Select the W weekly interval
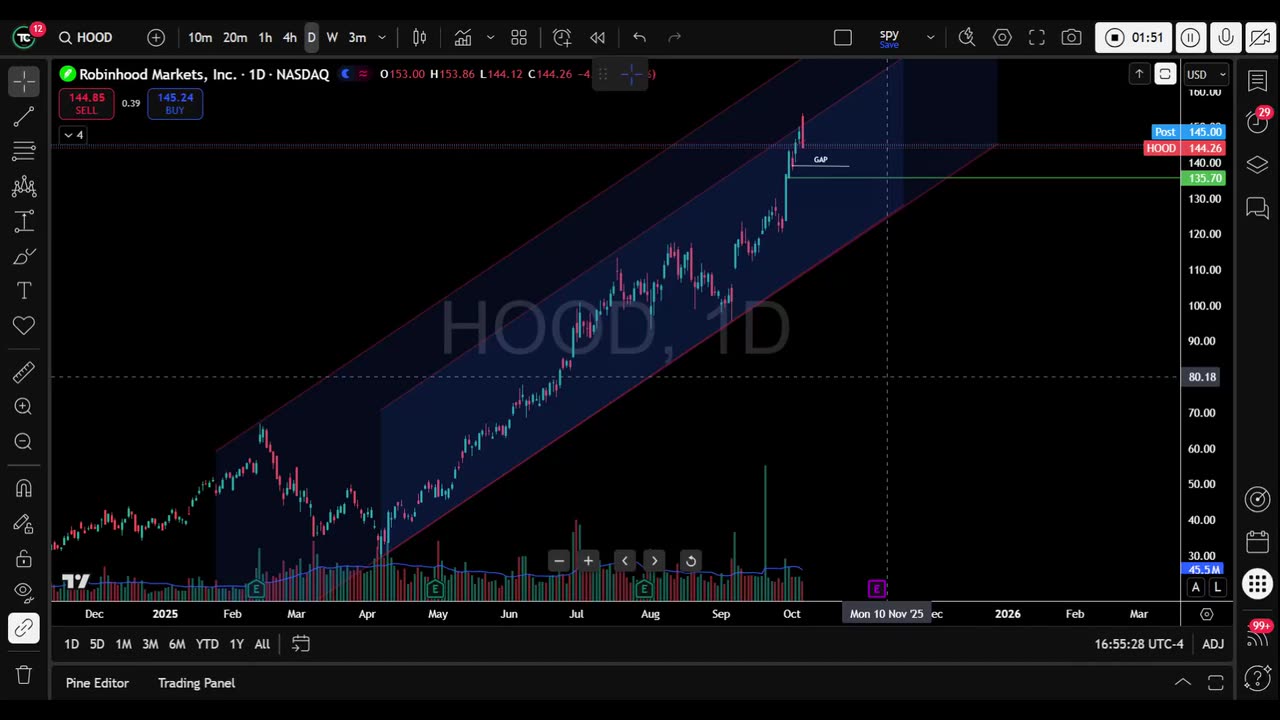Screen dimensions: 1280x720 332,37
